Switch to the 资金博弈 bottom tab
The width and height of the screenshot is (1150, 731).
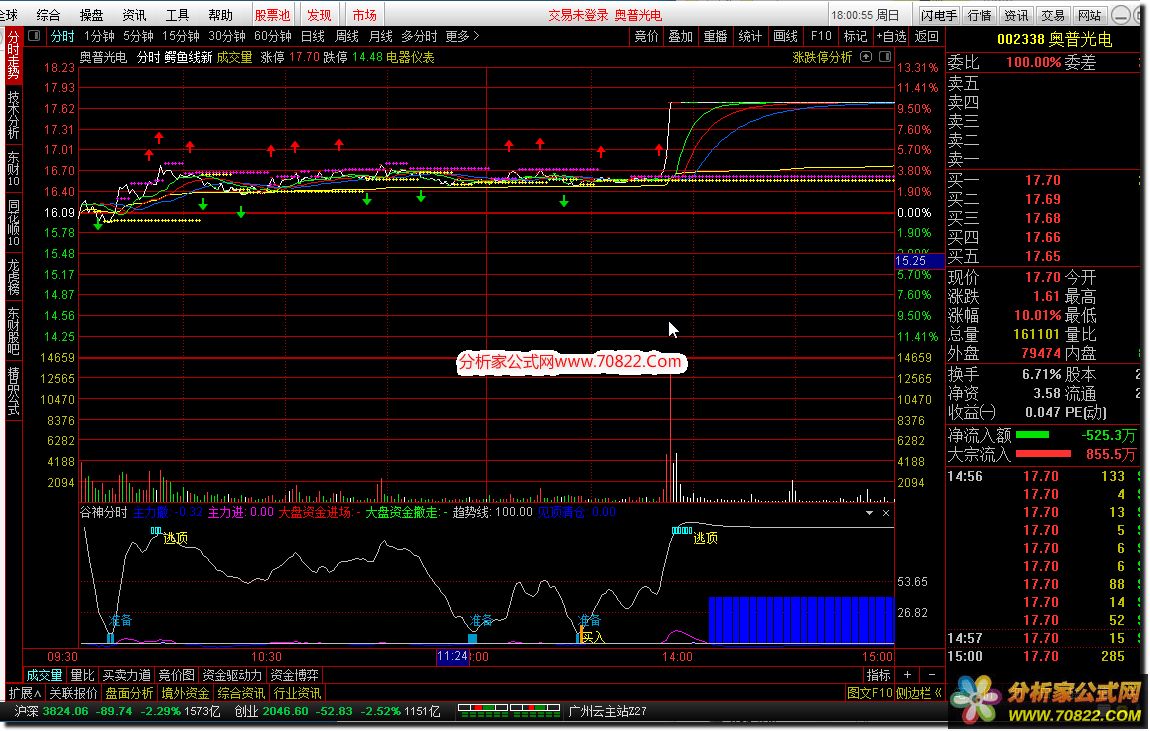pos(295,675)
